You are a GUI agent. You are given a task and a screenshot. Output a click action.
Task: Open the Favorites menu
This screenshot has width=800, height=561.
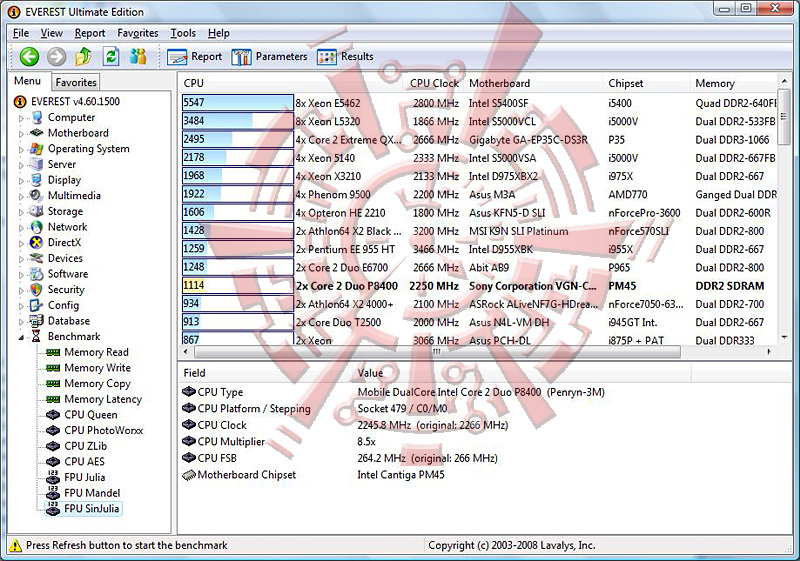(138, 33)
